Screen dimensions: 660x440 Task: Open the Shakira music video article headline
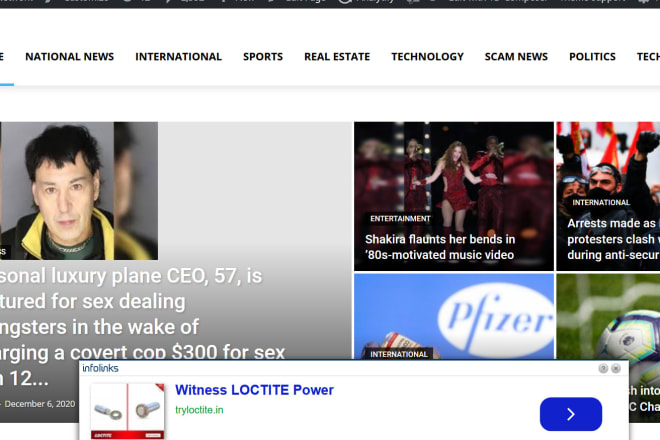point(440,247)
